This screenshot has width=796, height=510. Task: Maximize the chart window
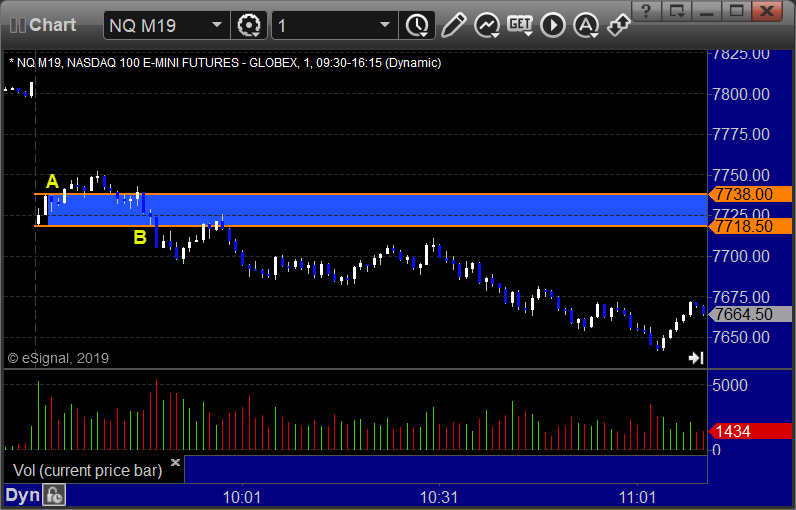[736, 11]
